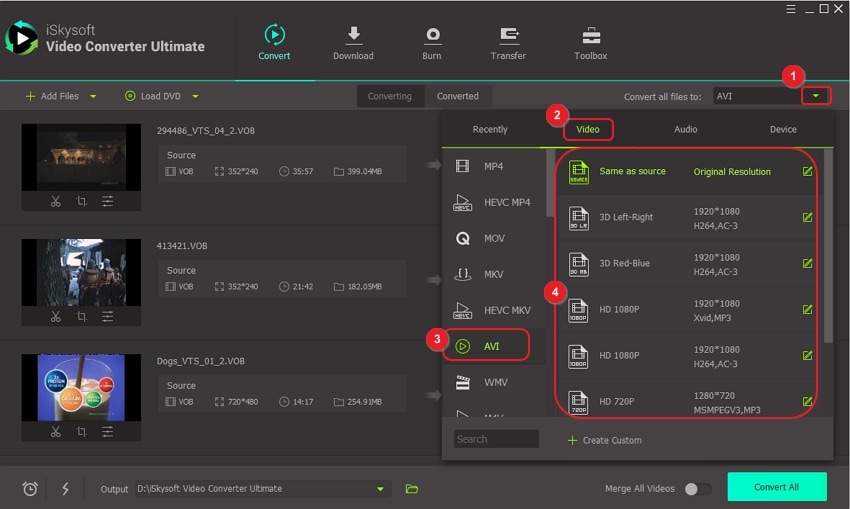The width and height of the screenshot is (850, 509).
Task: Click the scissors trim icon under first video
Action: 56,201
